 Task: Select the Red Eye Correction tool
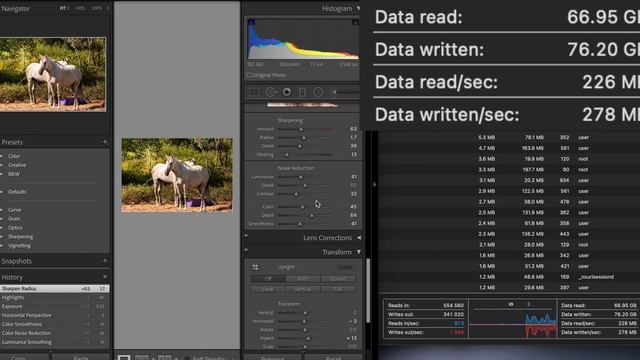tap(287, 92)
